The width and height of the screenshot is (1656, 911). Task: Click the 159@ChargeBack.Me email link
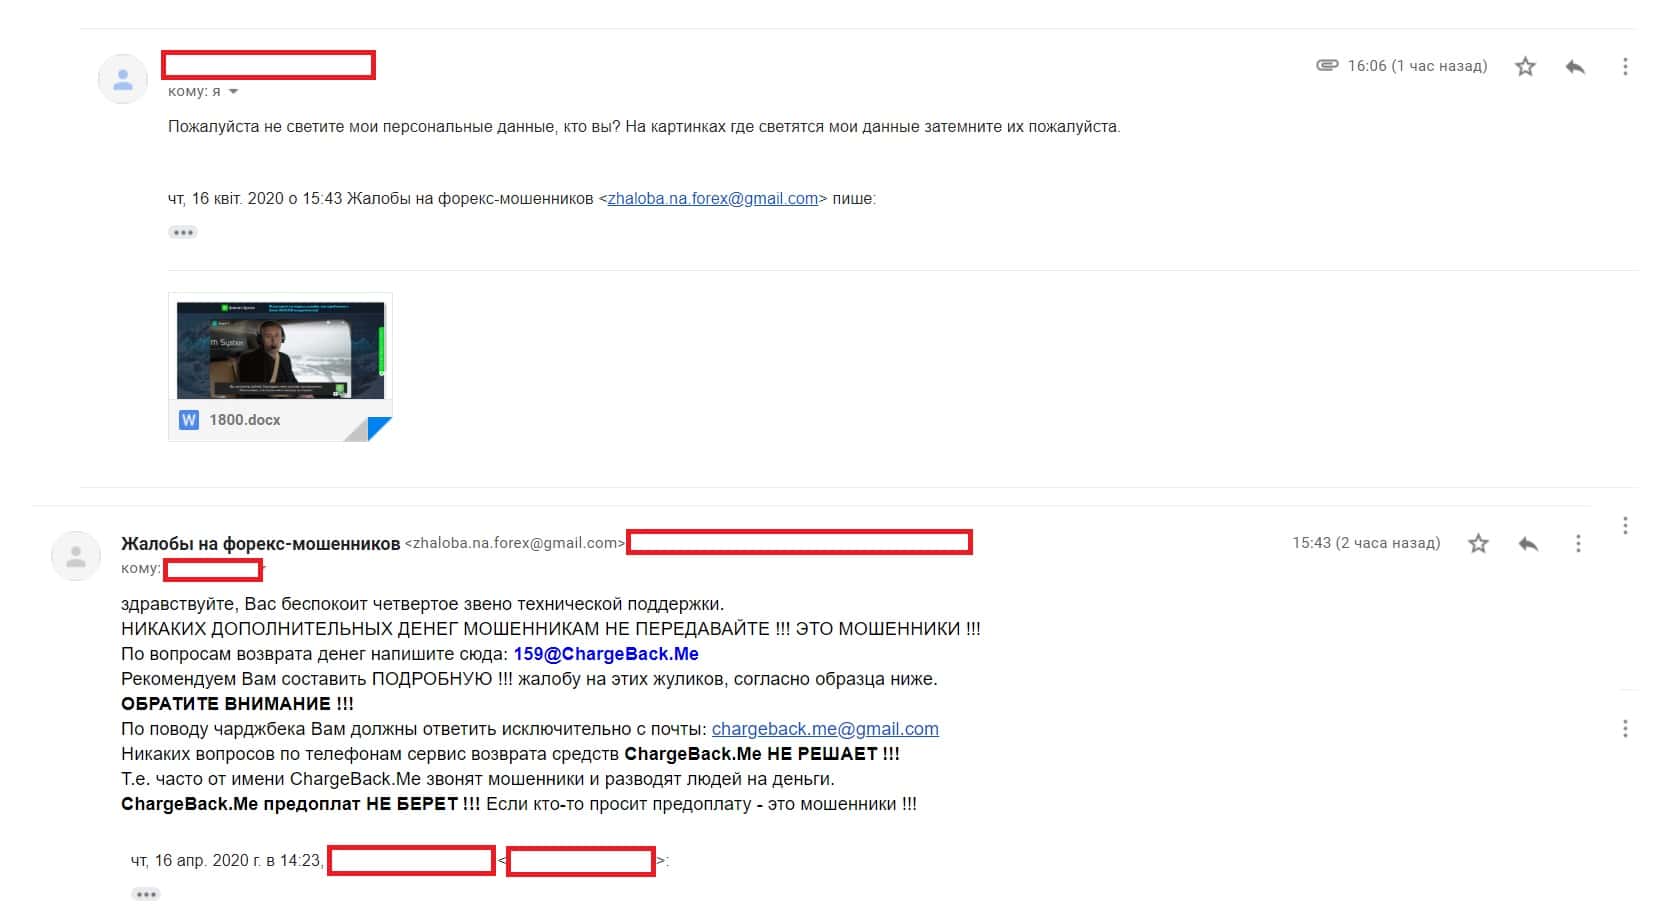(606, 654)
